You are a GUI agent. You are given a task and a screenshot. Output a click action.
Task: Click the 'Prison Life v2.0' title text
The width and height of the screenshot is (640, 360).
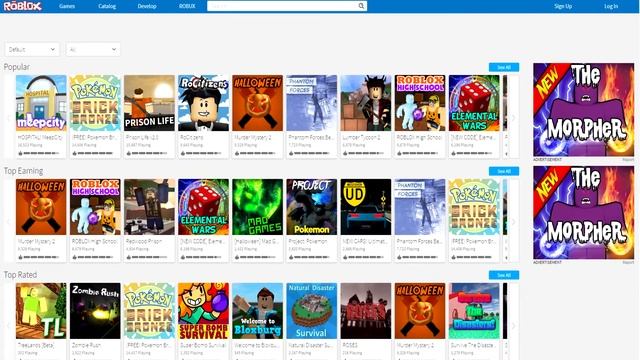coord(142,138)
